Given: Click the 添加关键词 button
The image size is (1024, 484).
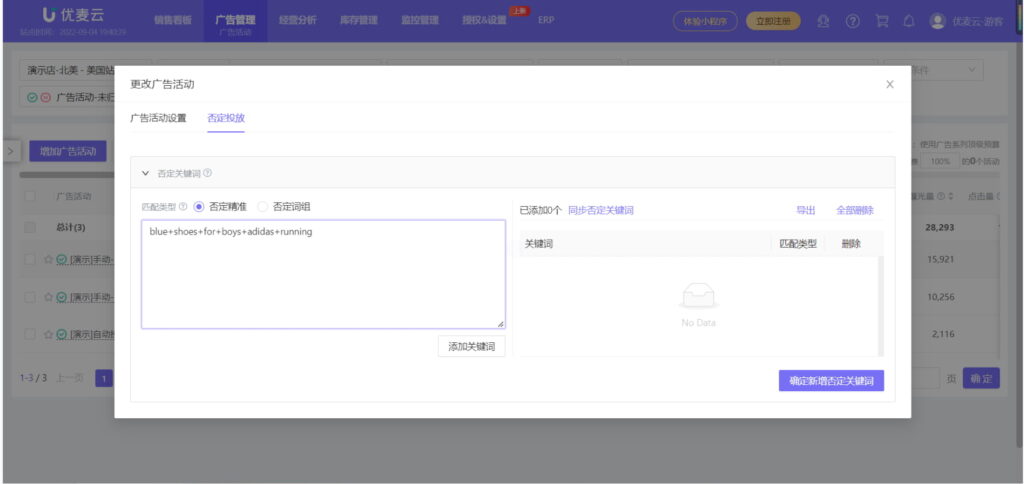Looking at the screenshot, I should point(471,346).
